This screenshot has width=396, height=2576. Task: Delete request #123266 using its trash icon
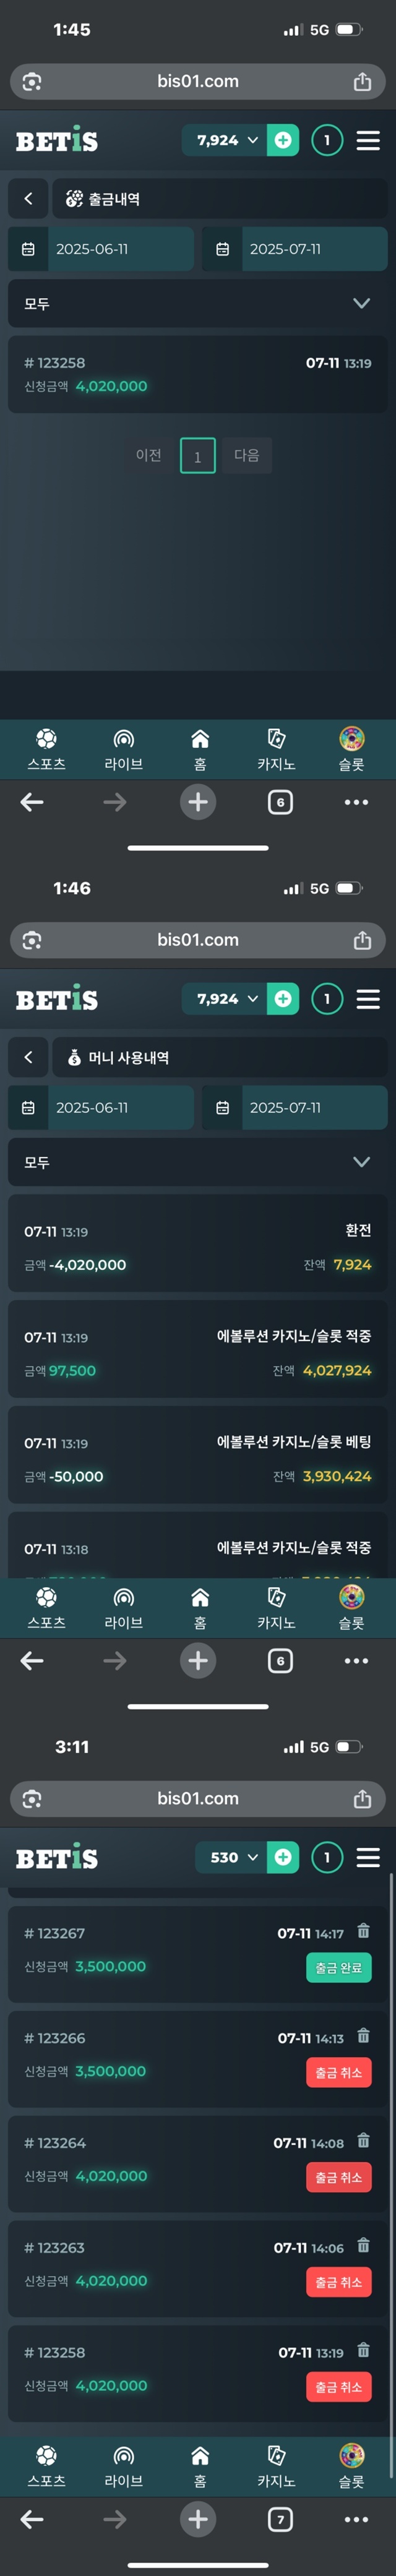(363, 2035)
